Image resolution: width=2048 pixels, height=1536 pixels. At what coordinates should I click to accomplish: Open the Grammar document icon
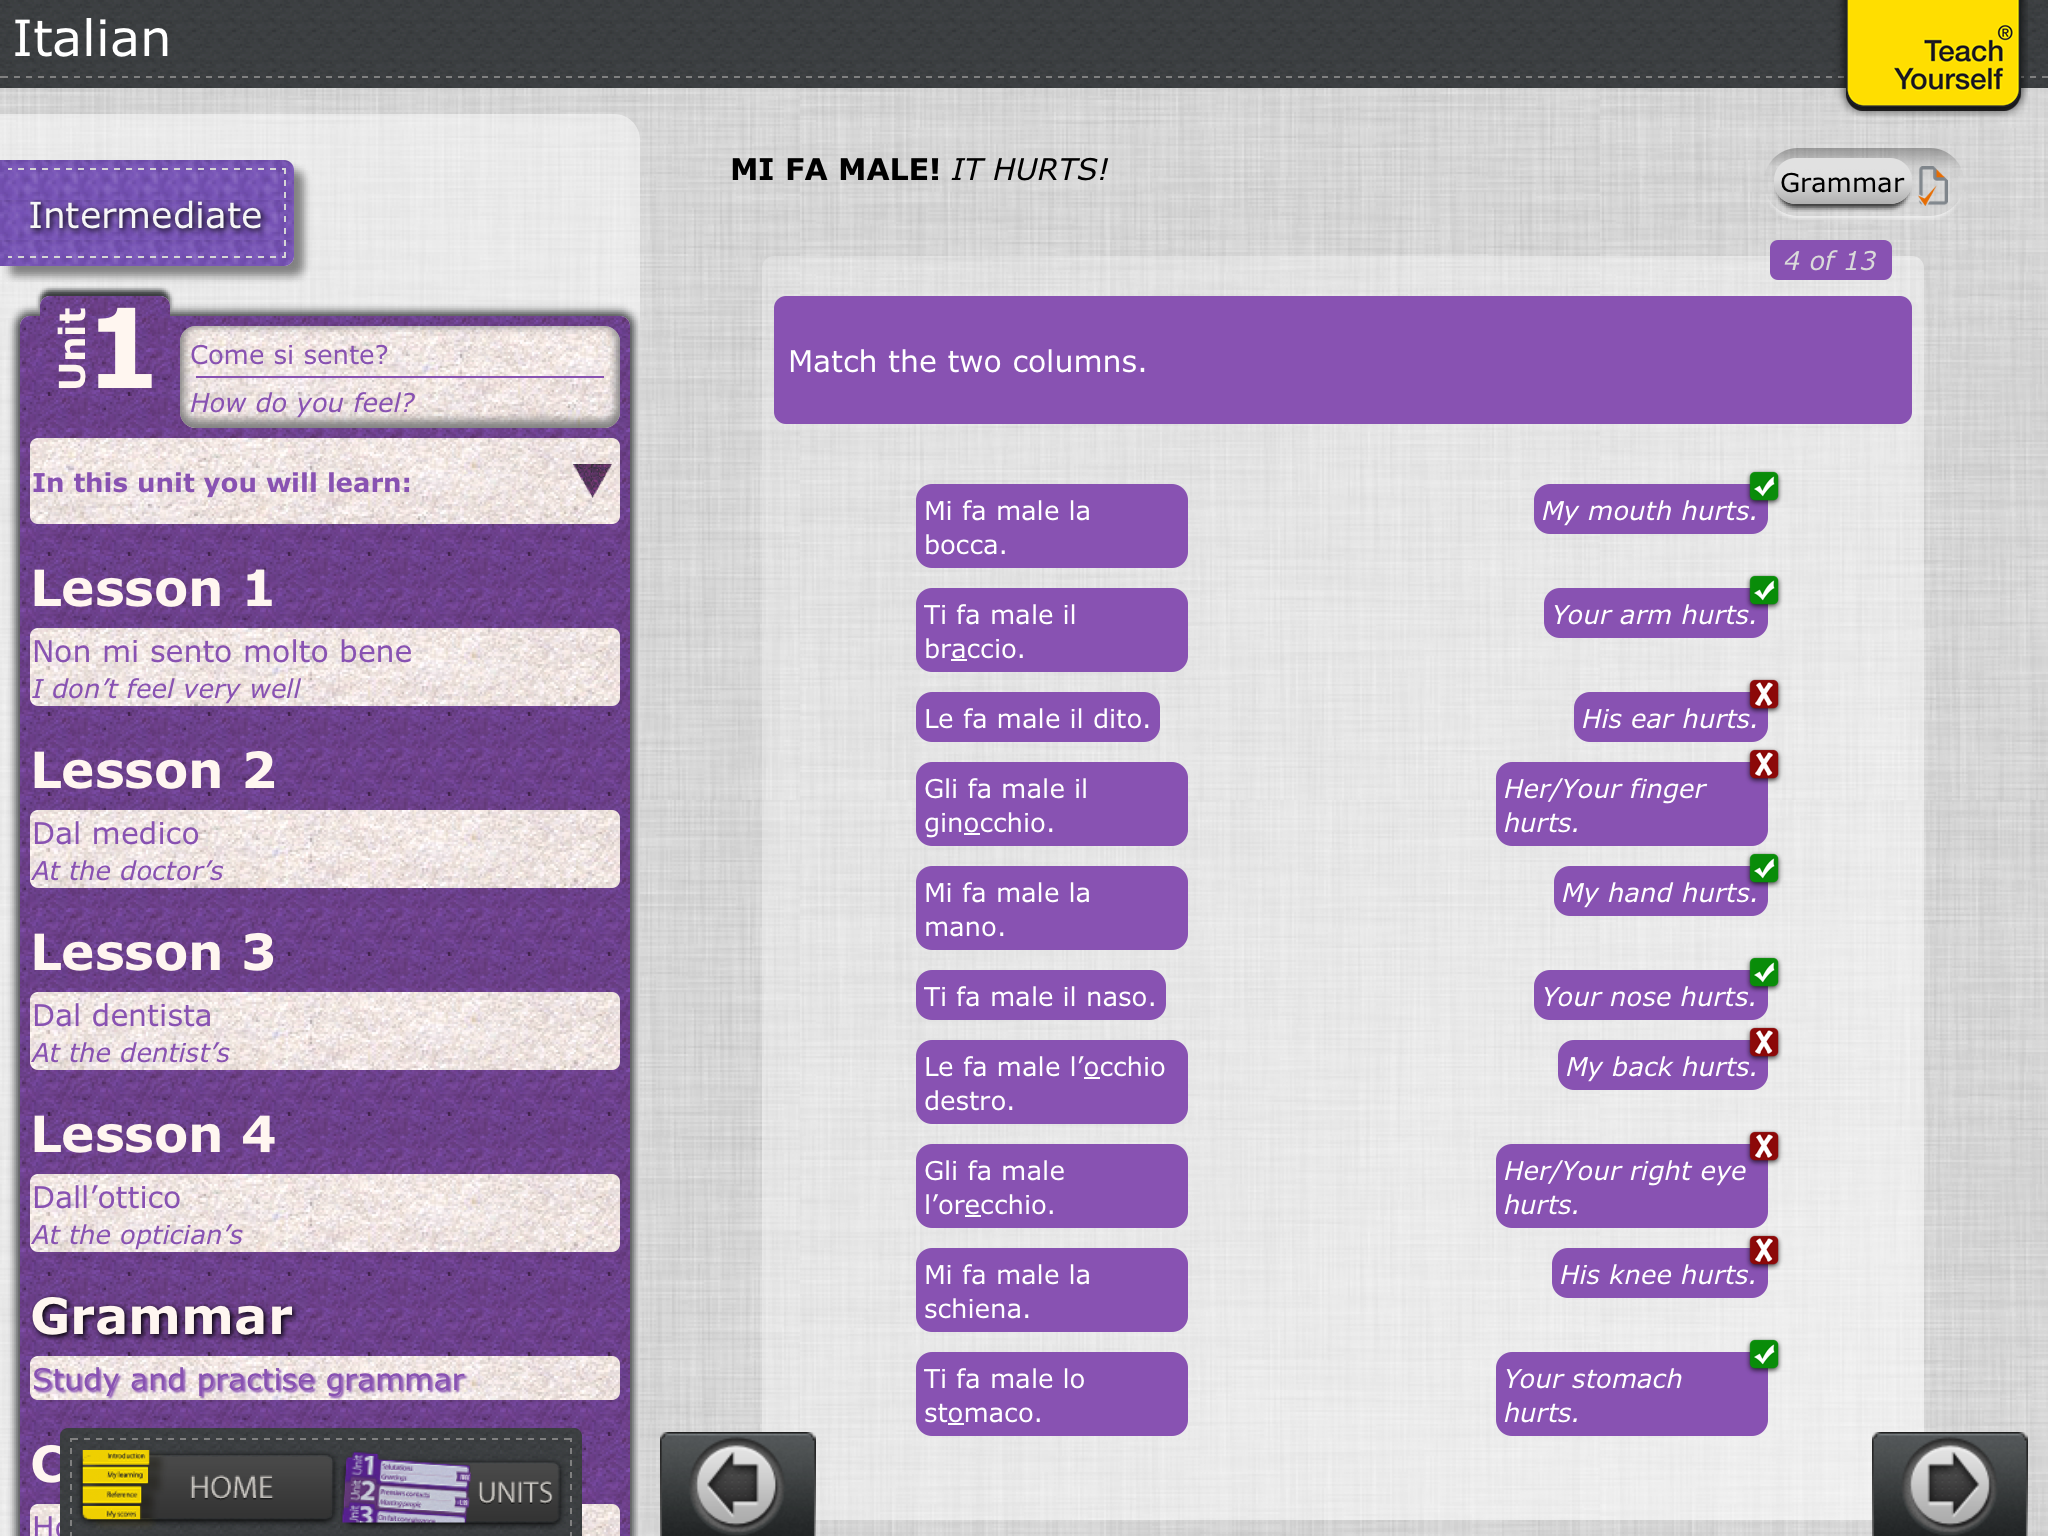(1932, 186)
